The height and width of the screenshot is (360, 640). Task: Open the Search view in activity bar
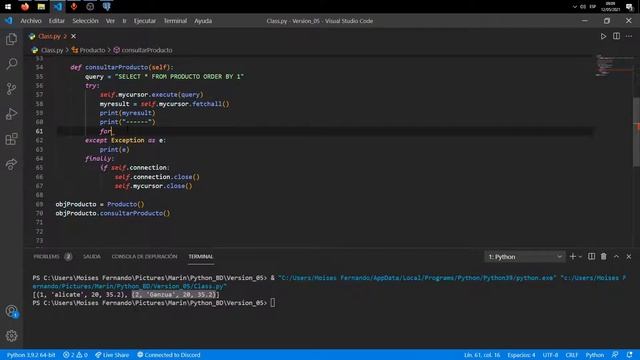11,64
